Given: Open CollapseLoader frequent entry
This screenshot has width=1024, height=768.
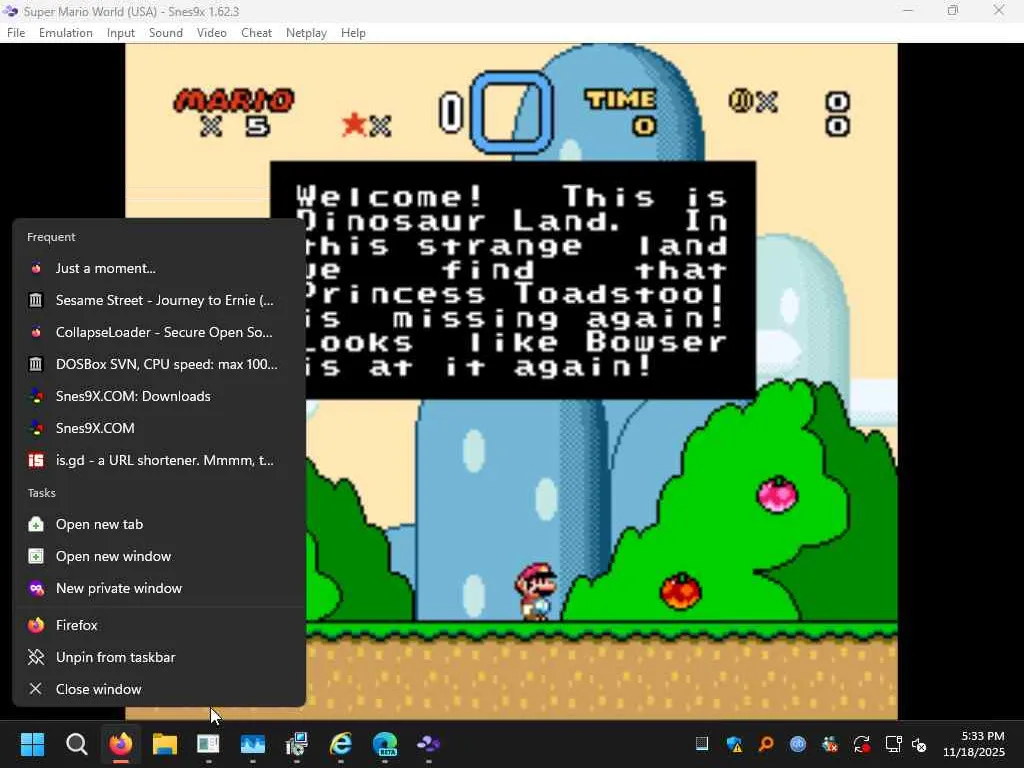Looking at the screenshot, I should click(x=159, y=332).
